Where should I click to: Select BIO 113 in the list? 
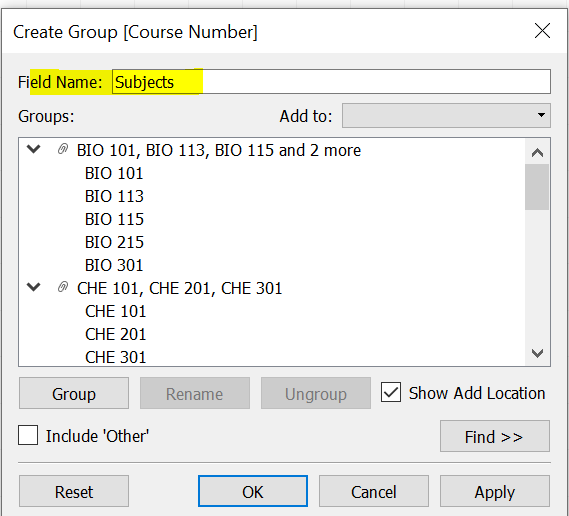click(x=114, y=196)
